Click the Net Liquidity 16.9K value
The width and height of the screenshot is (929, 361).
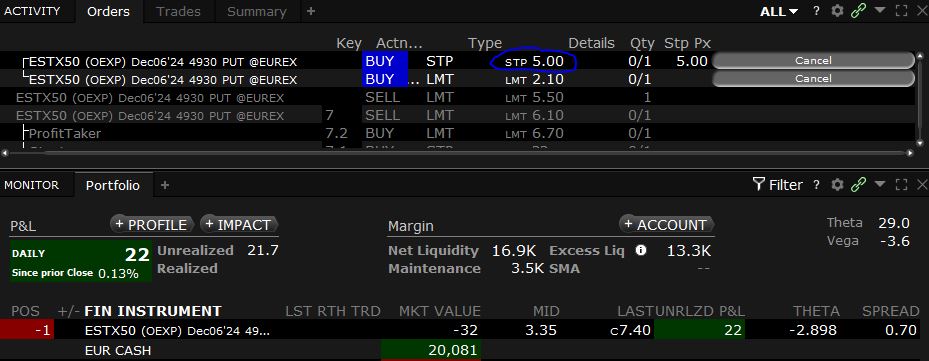pos(514,250)
